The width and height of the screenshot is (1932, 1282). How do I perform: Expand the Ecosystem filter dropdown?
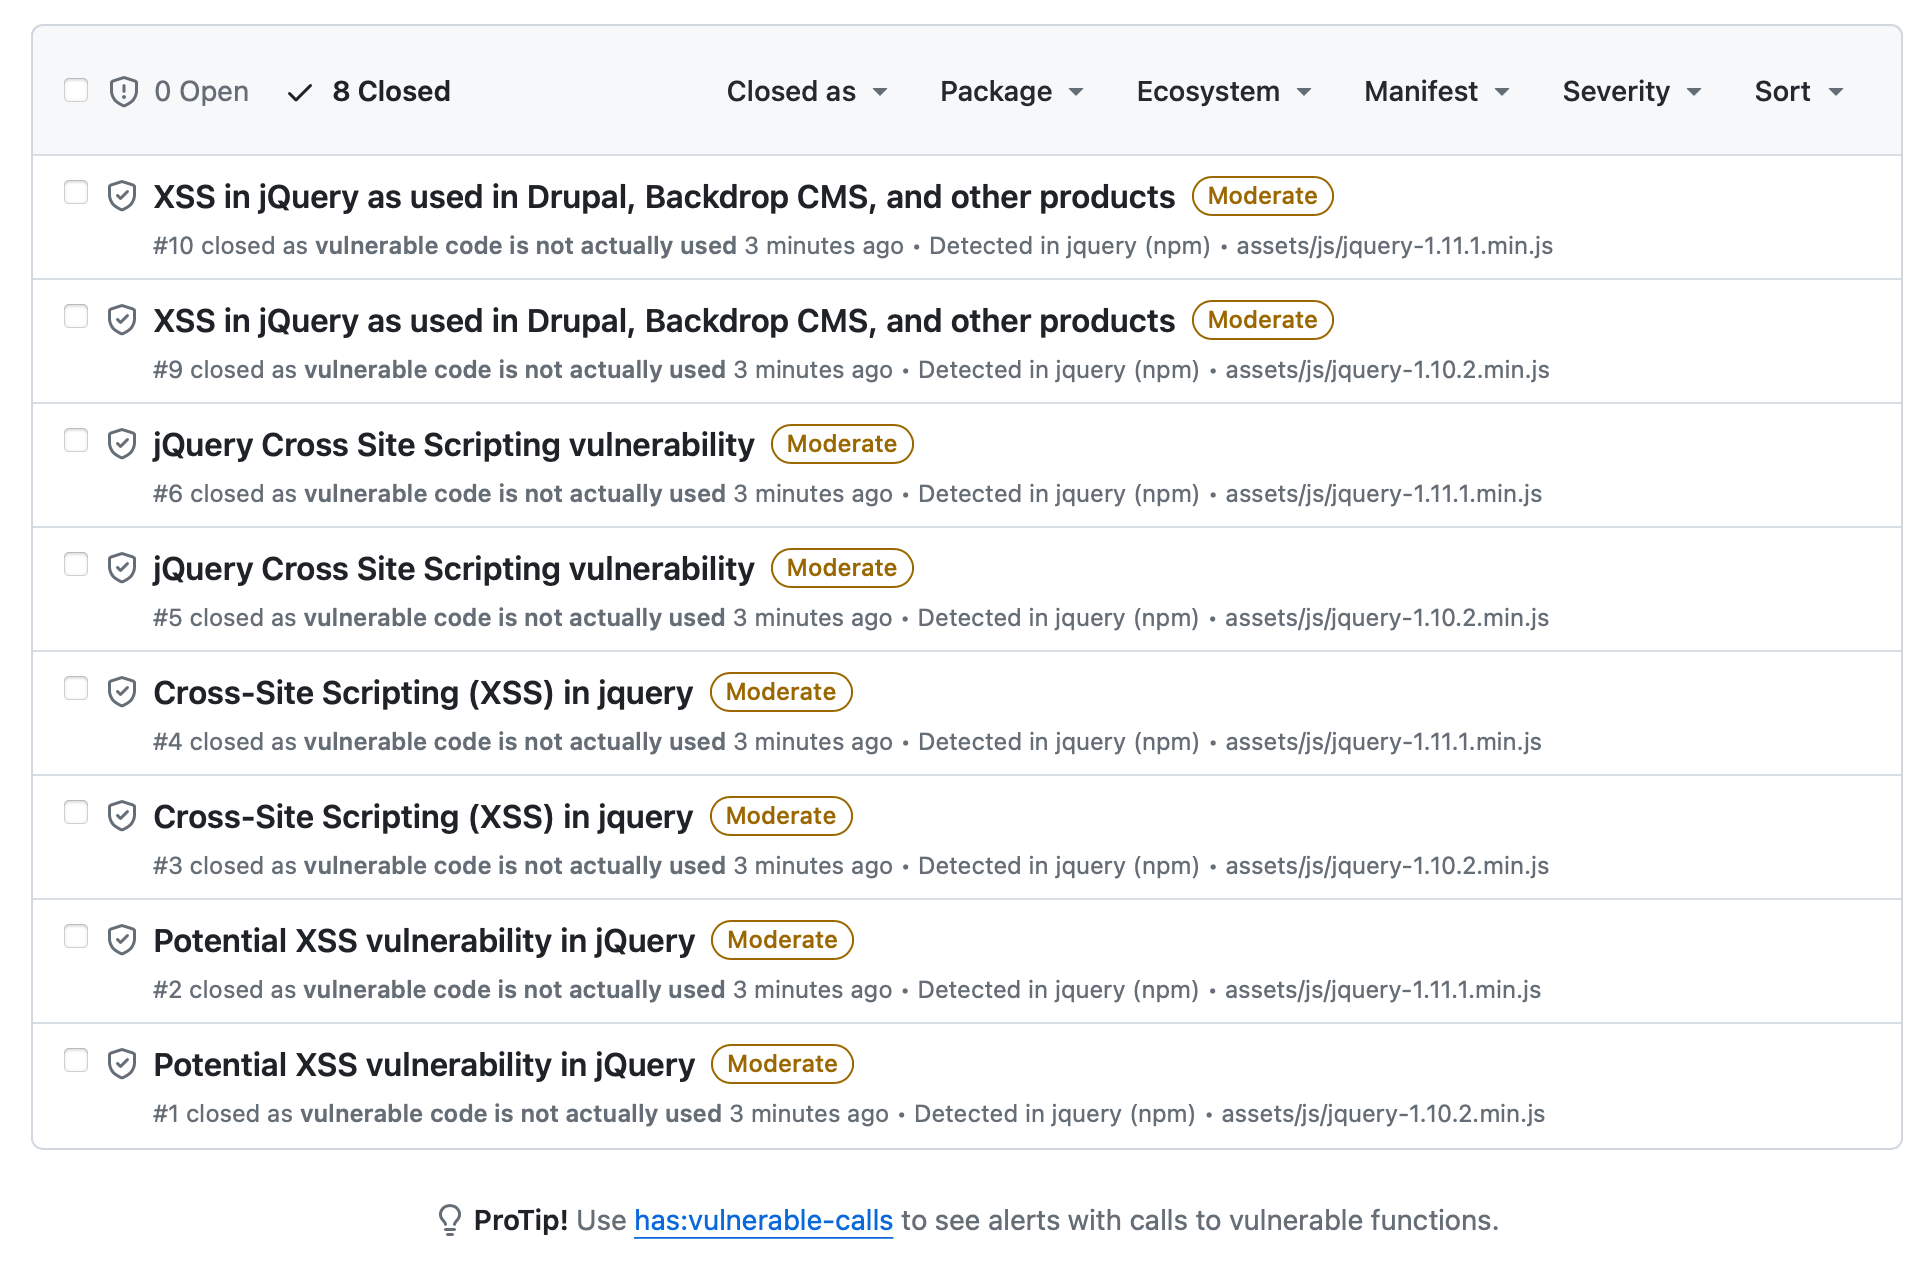pyautogui.click(x=1223, y=91)
